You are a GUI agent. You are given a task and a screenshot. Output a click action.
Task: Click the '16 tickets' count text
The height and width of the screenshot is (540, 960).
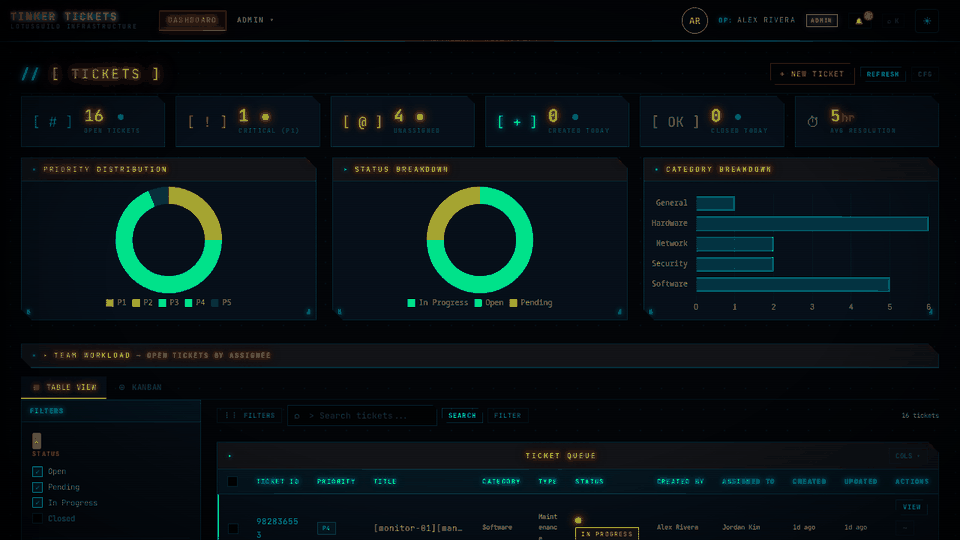(920, 416)
